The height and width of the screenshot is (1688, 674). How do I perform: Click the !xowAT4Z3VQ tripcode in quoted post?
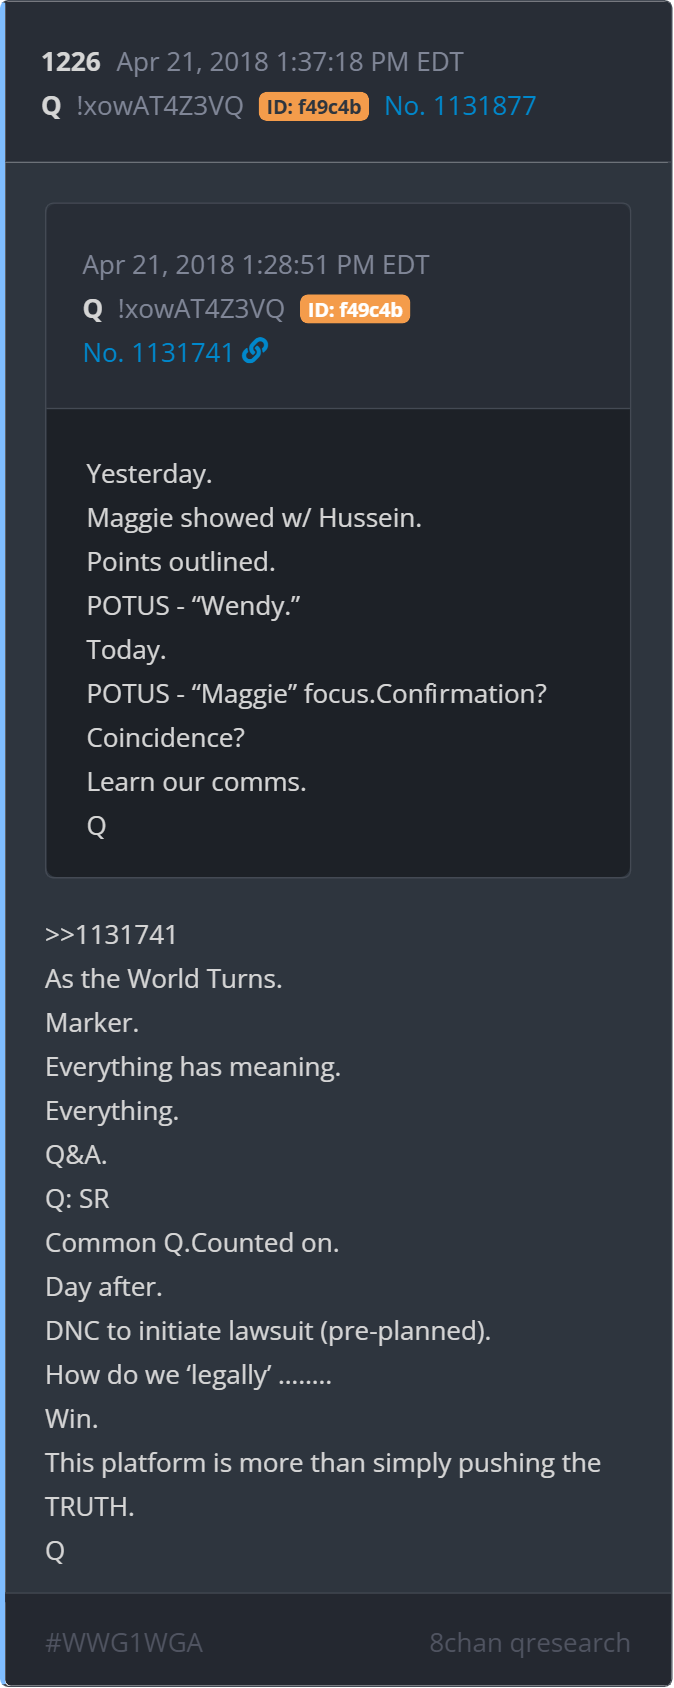(201, 309)
